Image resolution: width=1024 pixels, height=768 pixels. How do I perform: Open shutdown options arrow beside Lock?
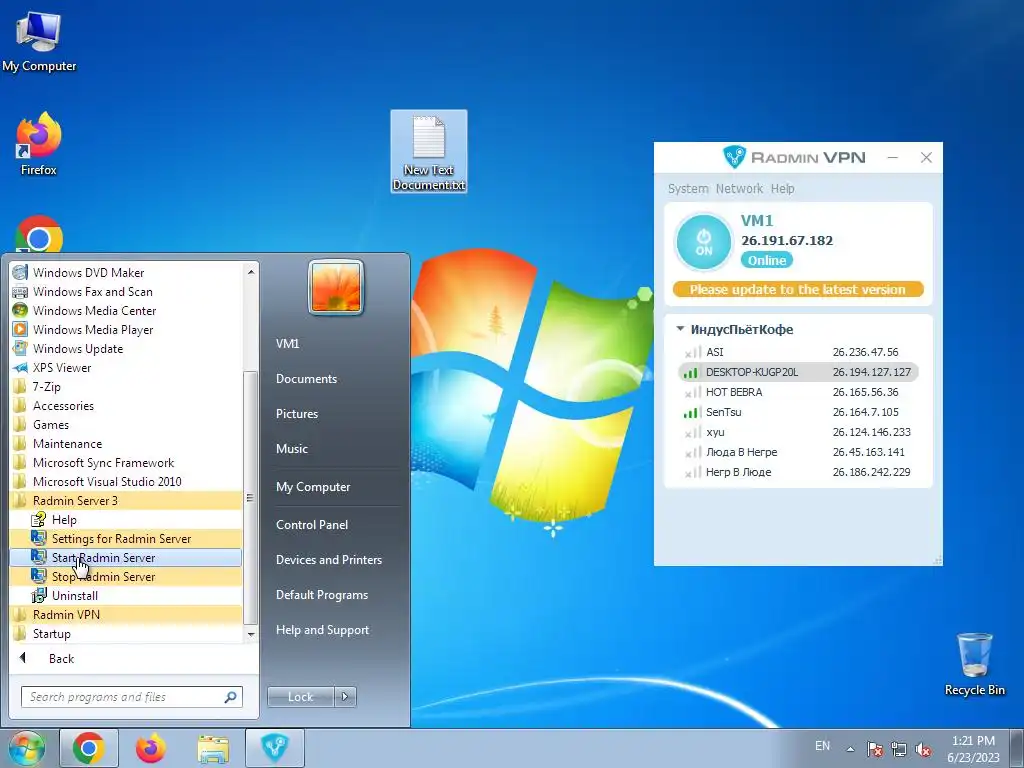click(x=345, y=697)
